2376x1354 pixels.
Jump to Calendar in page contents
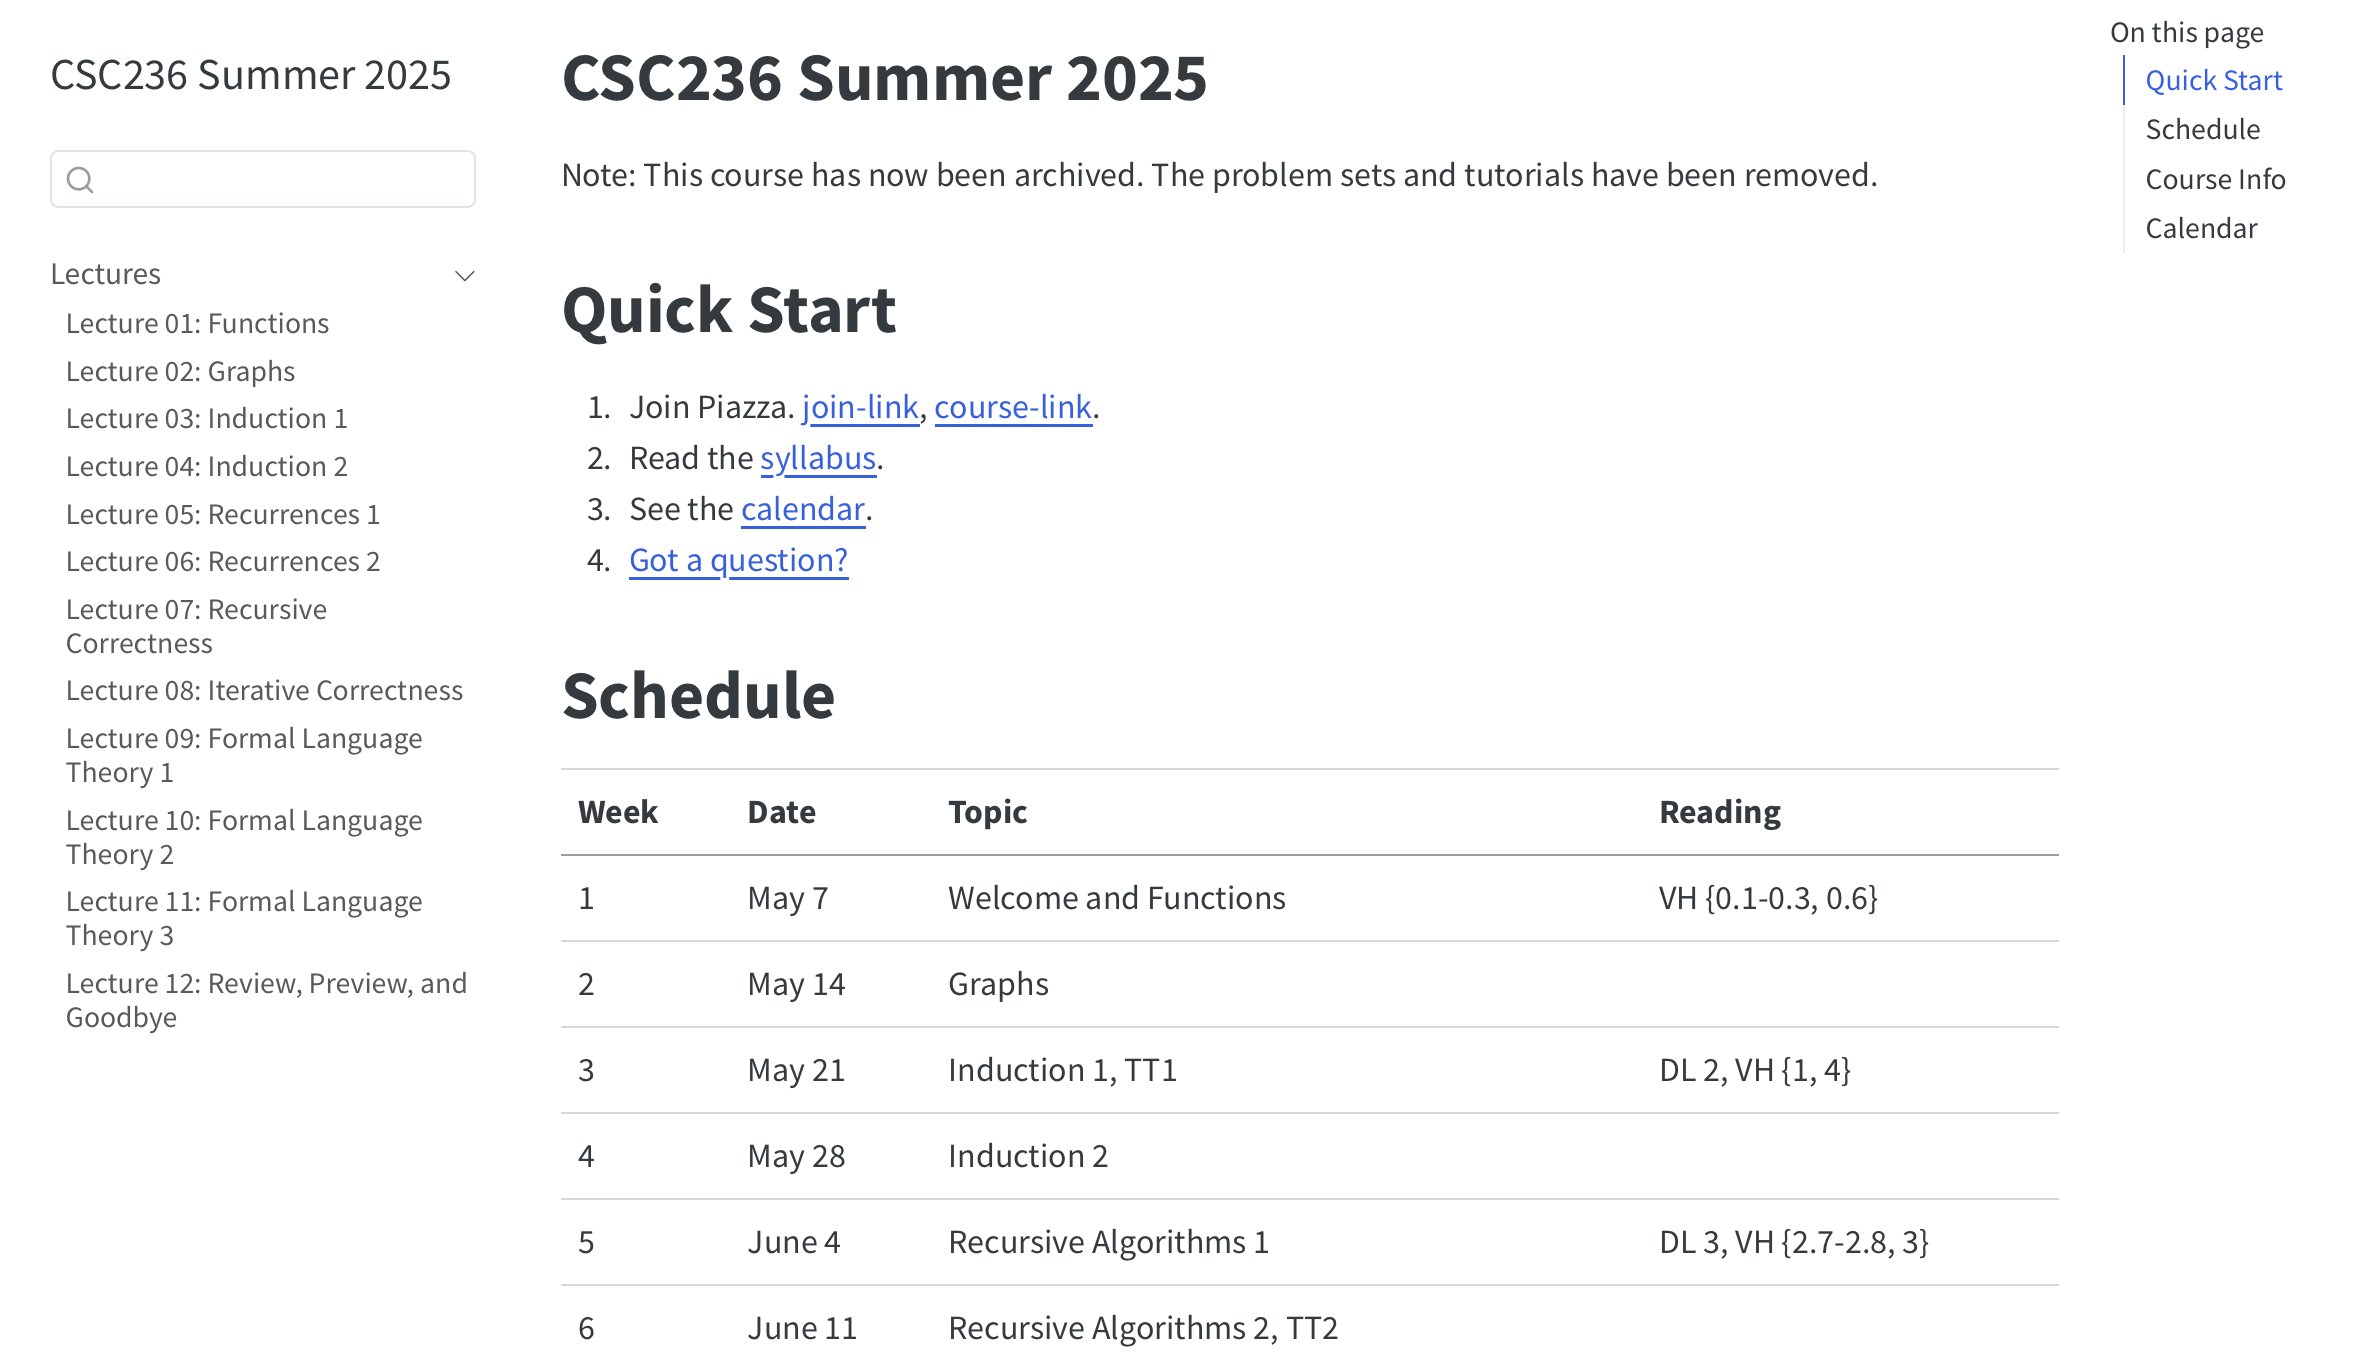pyautogui.click(x=2201, y=229)
